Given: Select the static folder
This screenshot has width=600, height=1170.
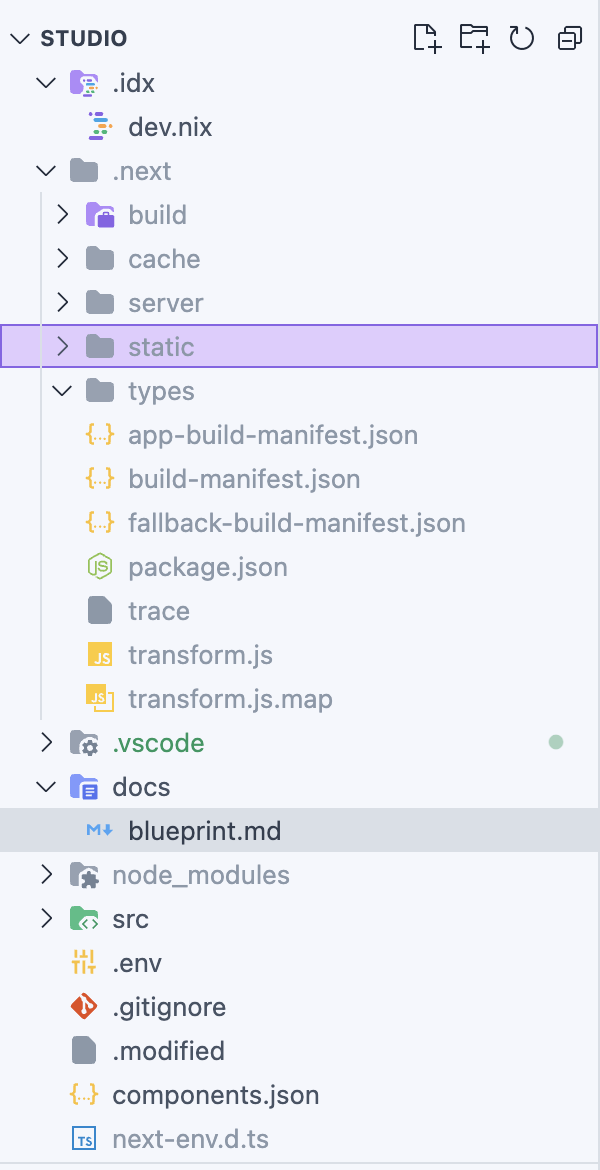Looking at the screenshot, I should (x=161, y=347).
